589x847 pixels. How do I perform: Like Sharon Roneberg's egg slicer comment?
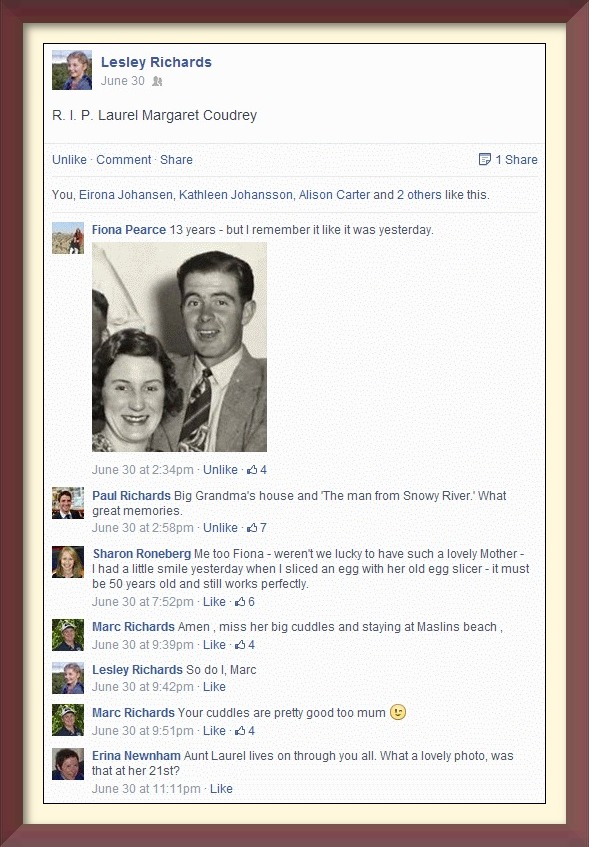tap(214, 602)
